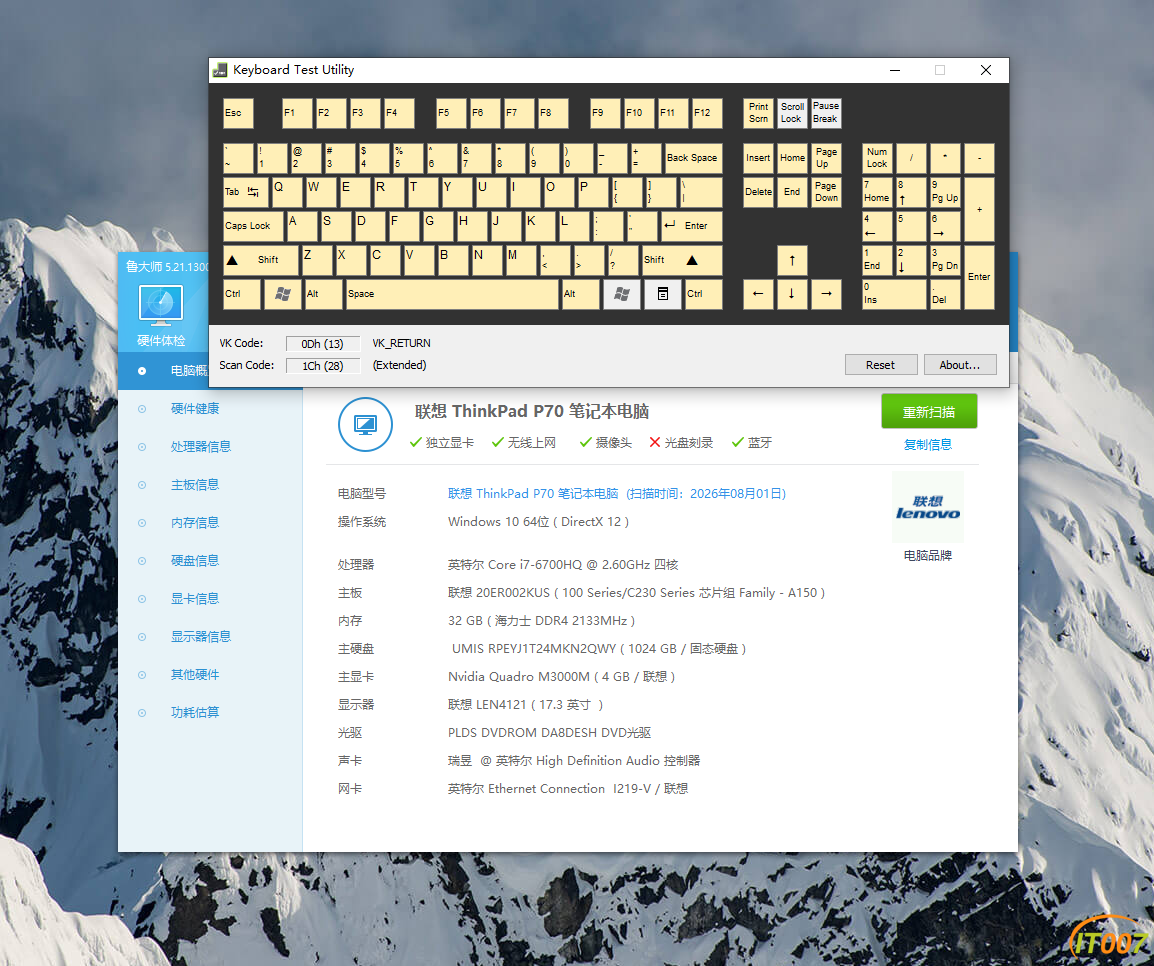Click the 蓝牙 checkmark icon

click(x=737, y=442)
